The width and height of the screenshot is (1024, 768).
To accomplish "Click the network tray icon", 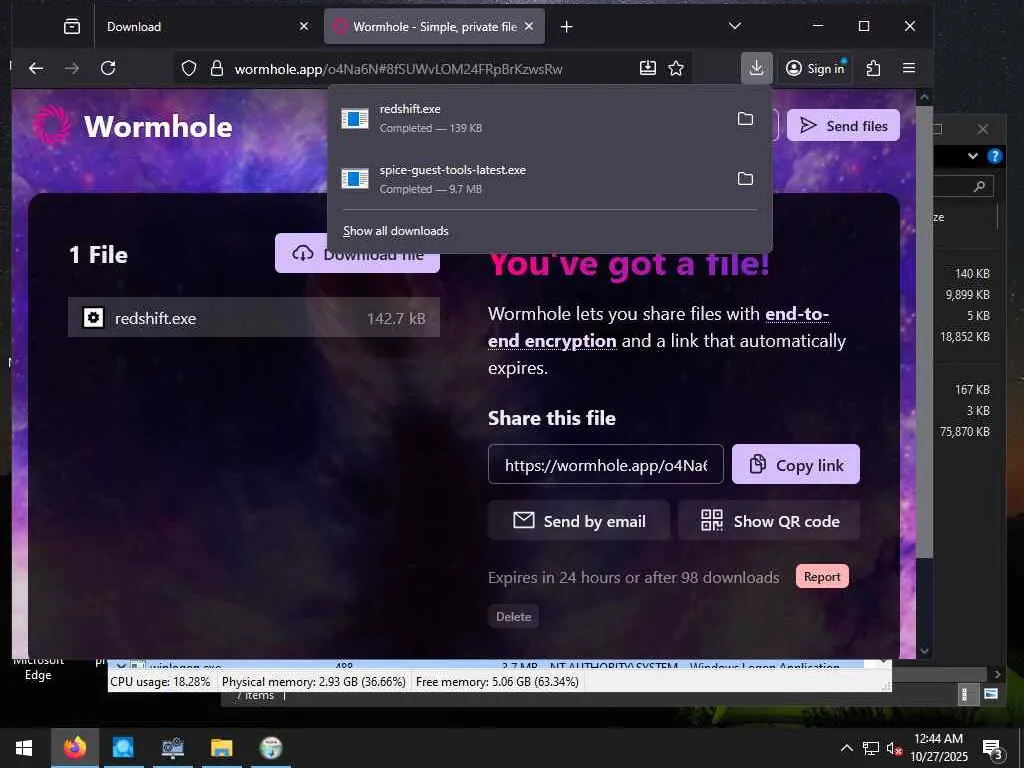I will click(871, 748).
